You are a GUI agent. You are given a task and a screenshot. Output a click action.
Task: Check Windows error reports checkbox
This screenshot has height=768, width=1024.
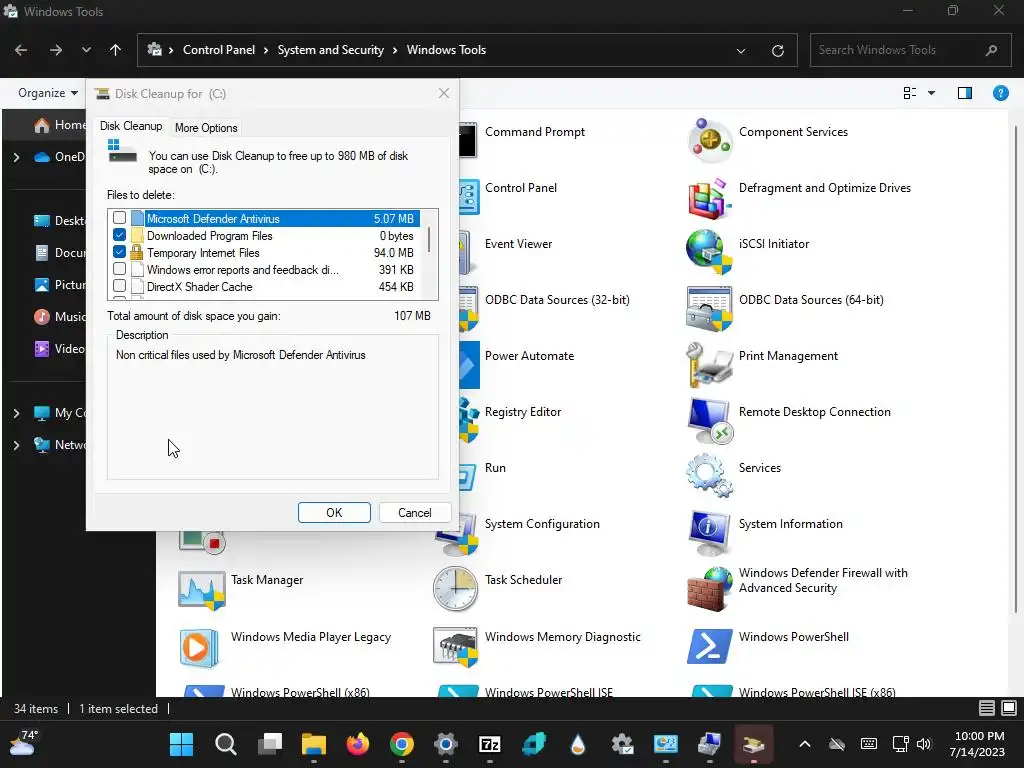[x=120, y=269]
